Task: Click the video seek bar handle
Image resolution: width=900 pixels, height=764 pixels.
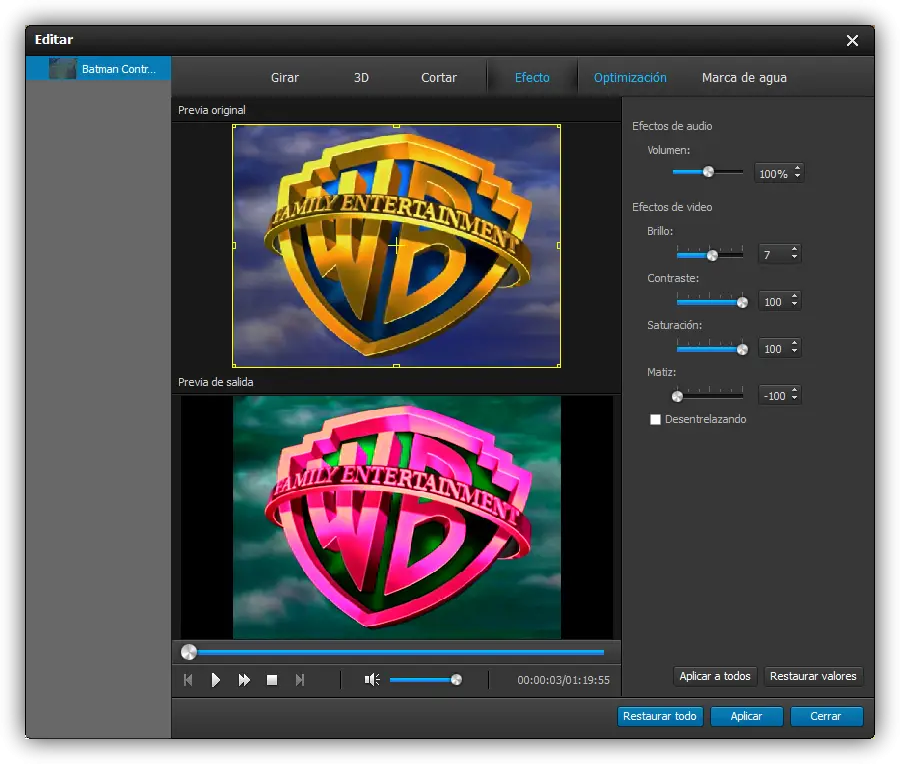Action: pyautogui.click(x=189, y=652)
